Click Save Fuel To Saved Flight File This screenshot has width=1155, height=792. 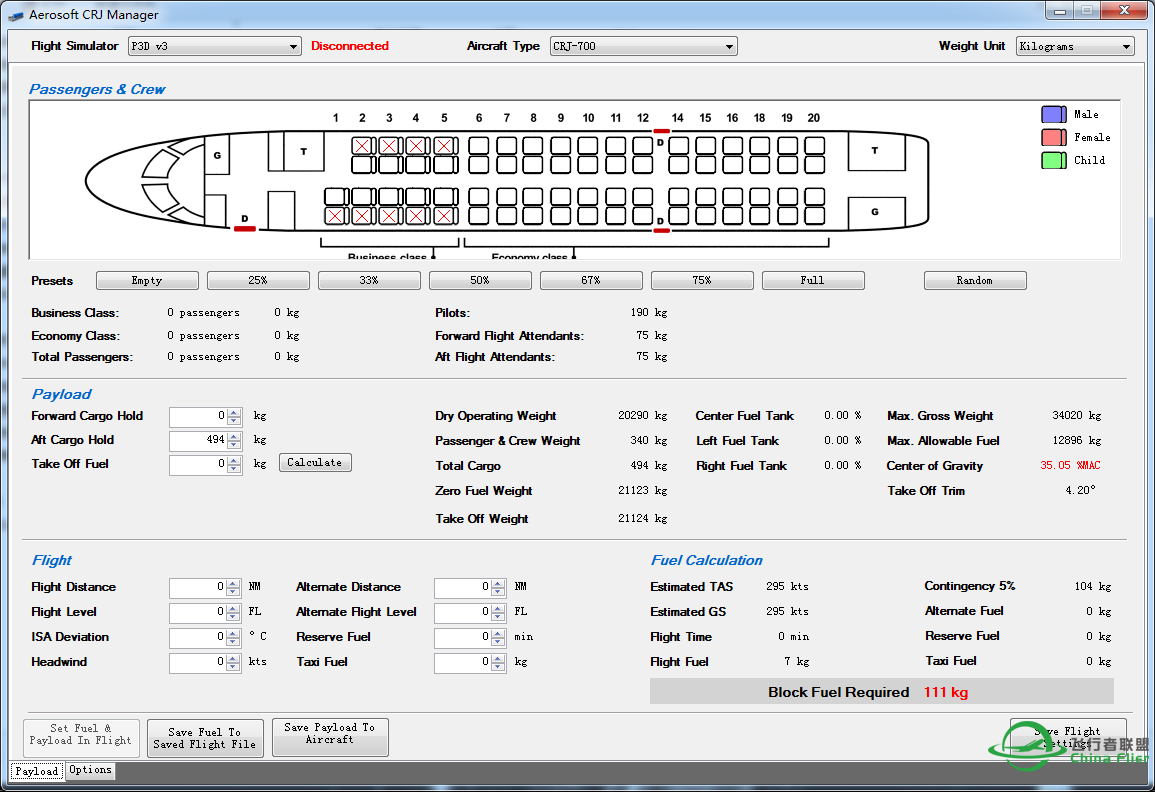point(206,738)
